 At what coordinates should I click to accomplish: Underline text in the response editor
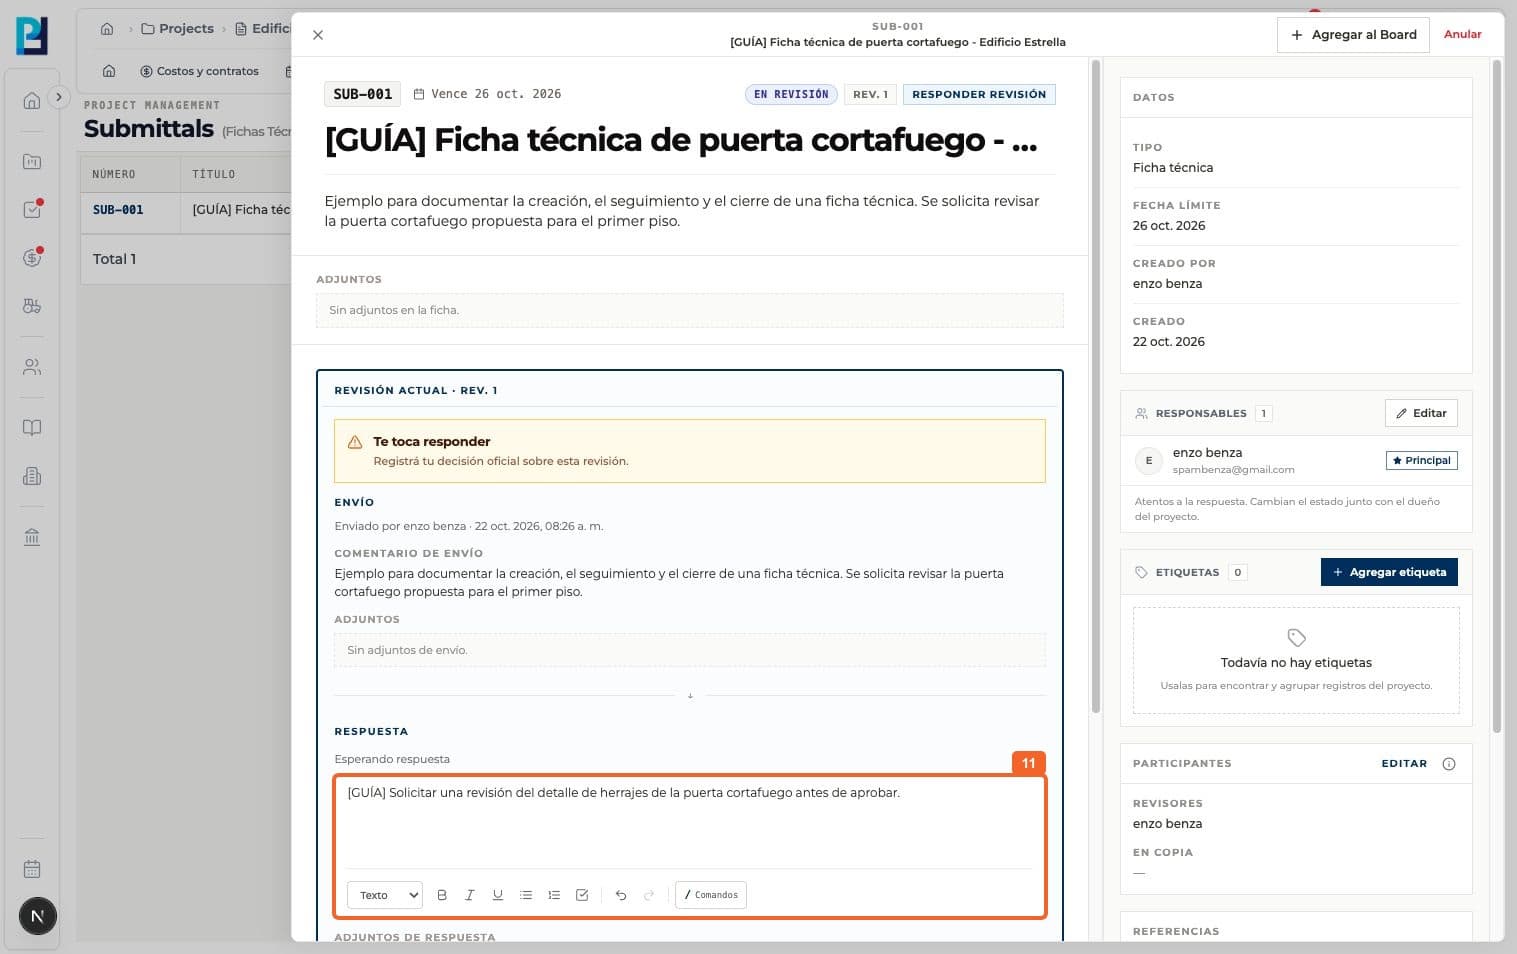click(x=497, y=895)
